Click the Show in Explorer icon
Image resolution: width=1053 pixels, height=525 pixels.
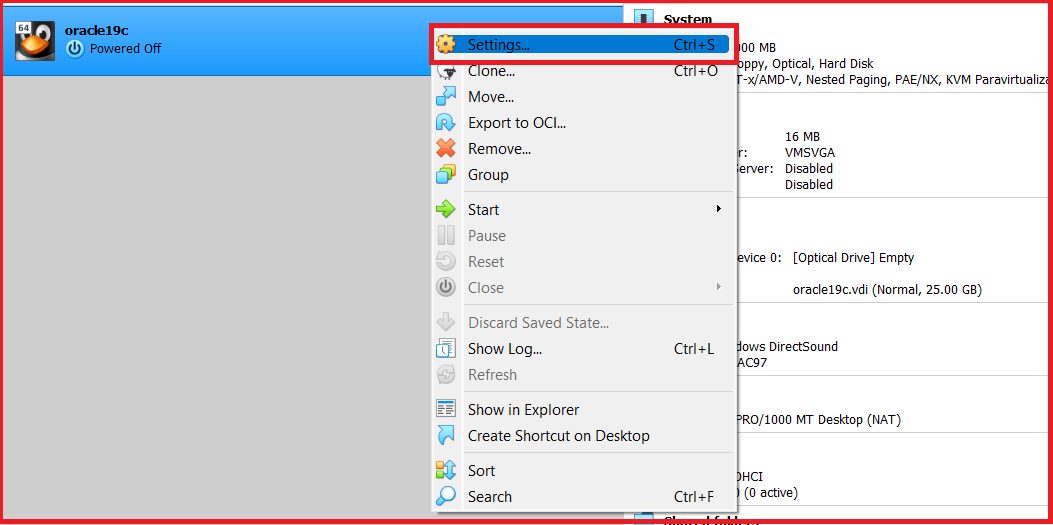click(x=446, y=410)
